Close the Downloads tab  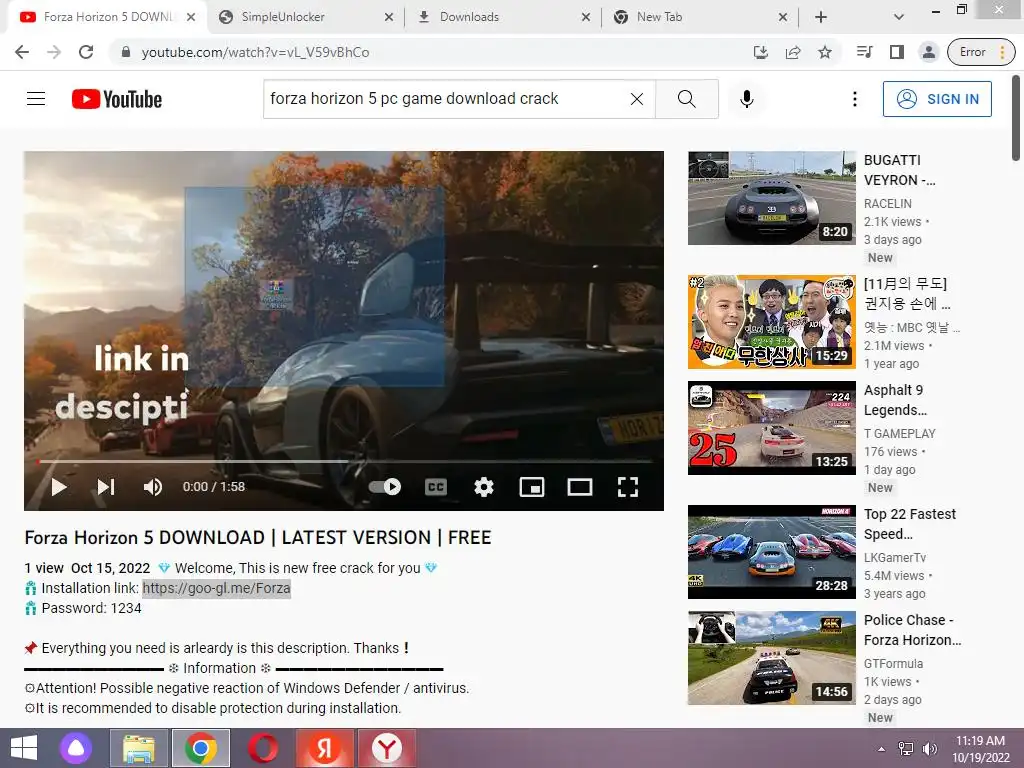point(586,17)
